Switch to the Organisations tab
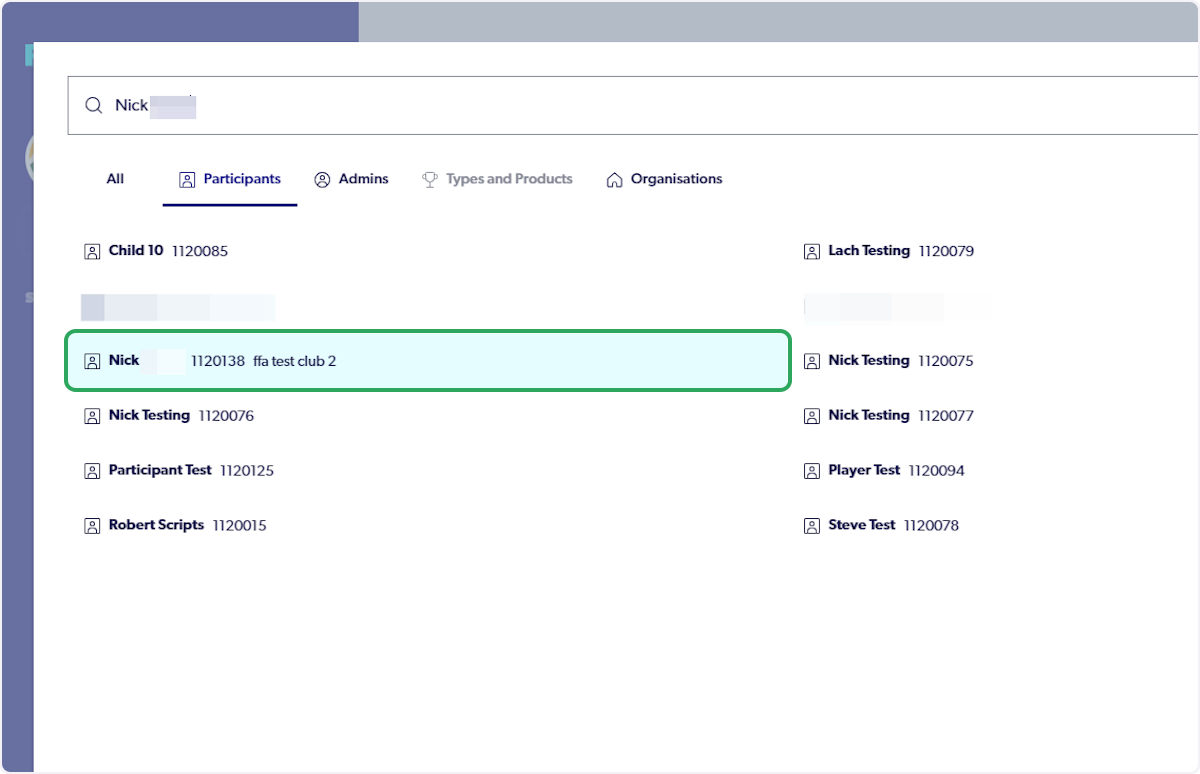 coord(664,179)
